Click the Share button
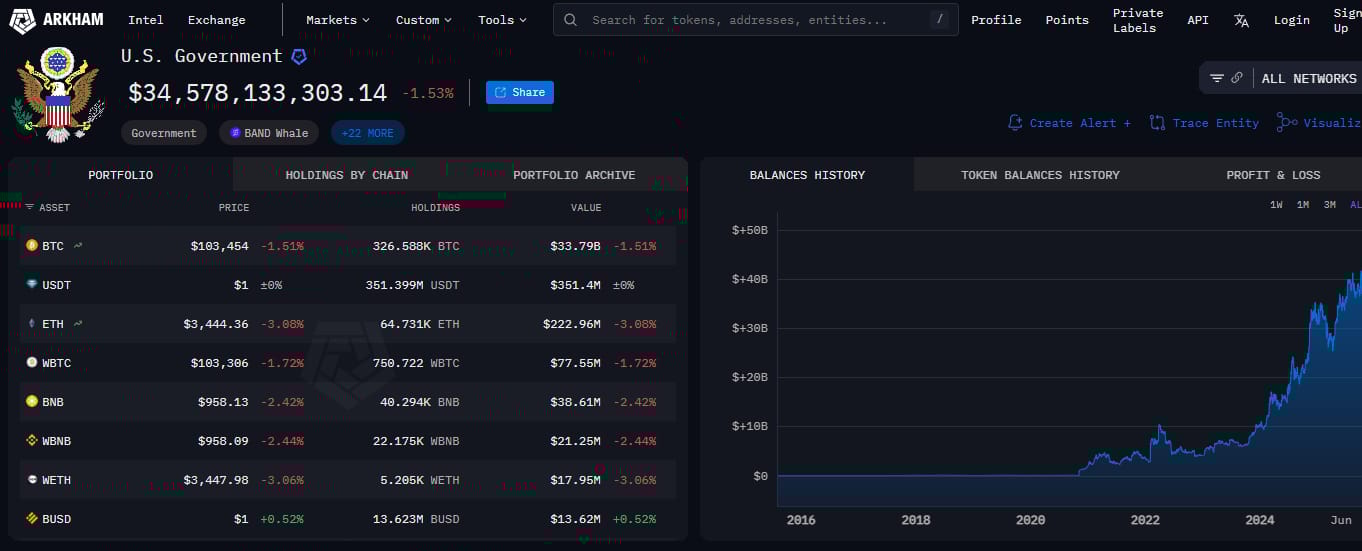This screenshot has height=551, width=1362. coord(520,92)
